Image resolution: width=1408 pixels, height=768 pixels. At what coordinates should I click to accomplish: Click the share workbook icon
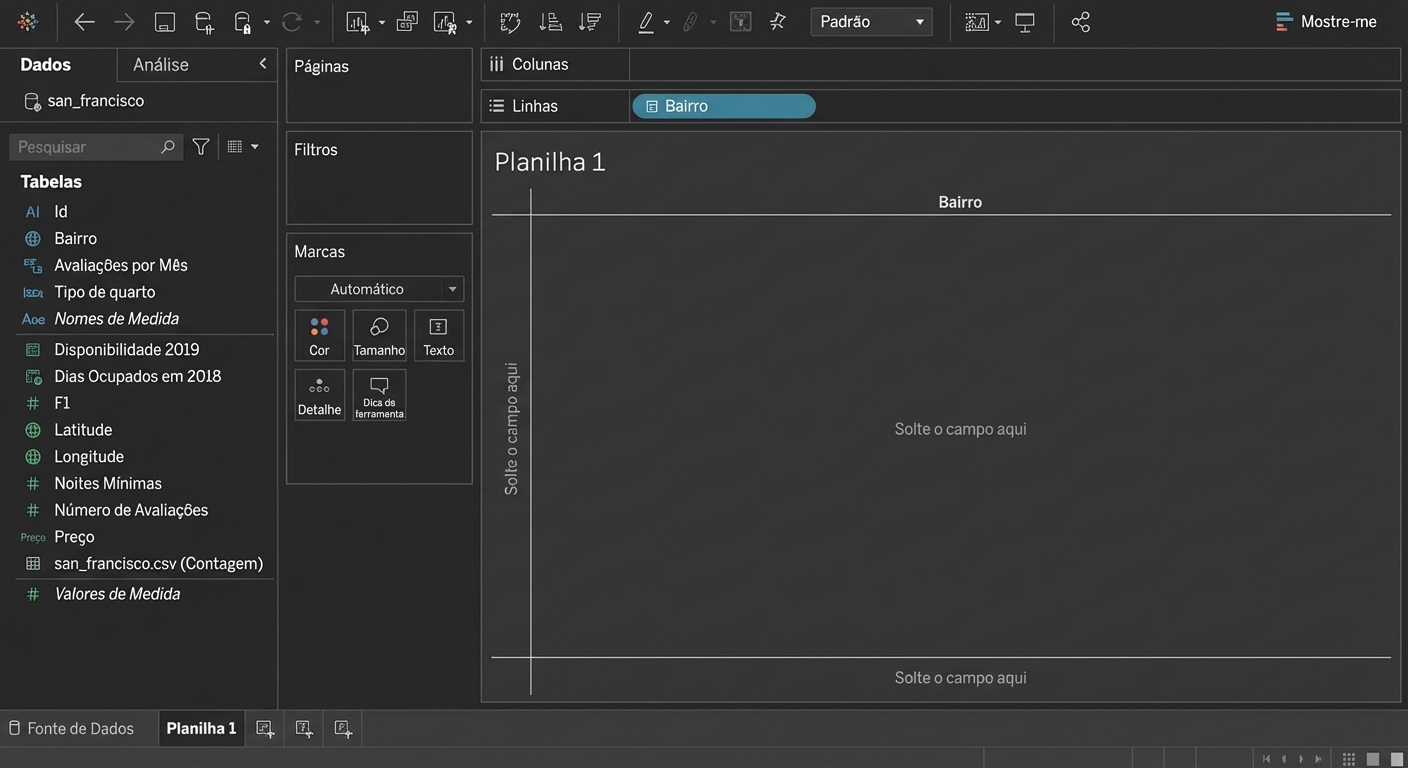pyautogui.click(x=1080, y=22)
